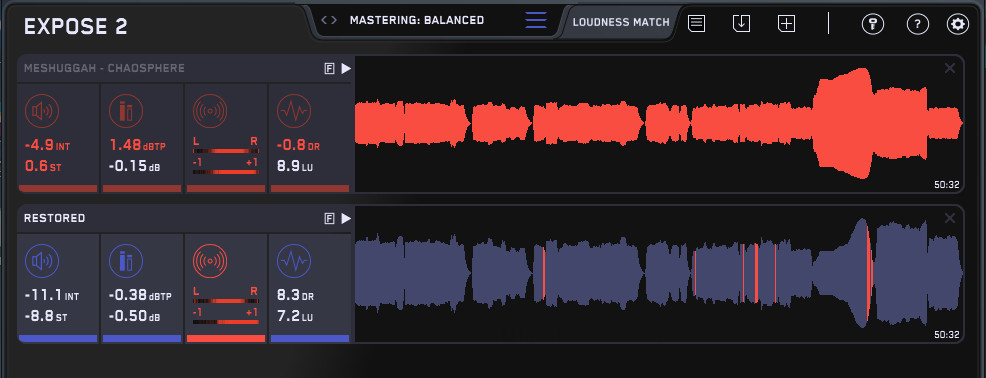The height and width of the screenshot is (378, 986).
Task: Click the loudness speaker icon for Meshuggah track
Action: point(42,112)
